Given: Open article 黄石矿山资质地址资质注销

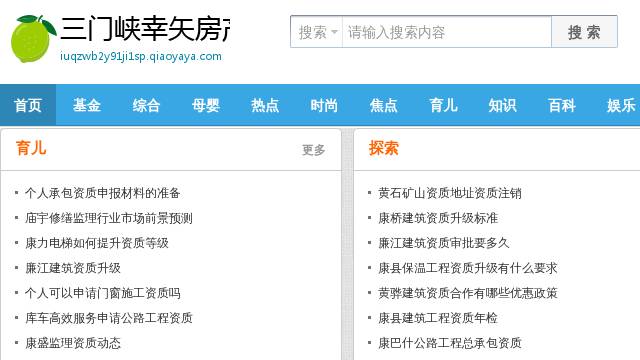Looking at the screenshot, I should (x=450, y=193).
